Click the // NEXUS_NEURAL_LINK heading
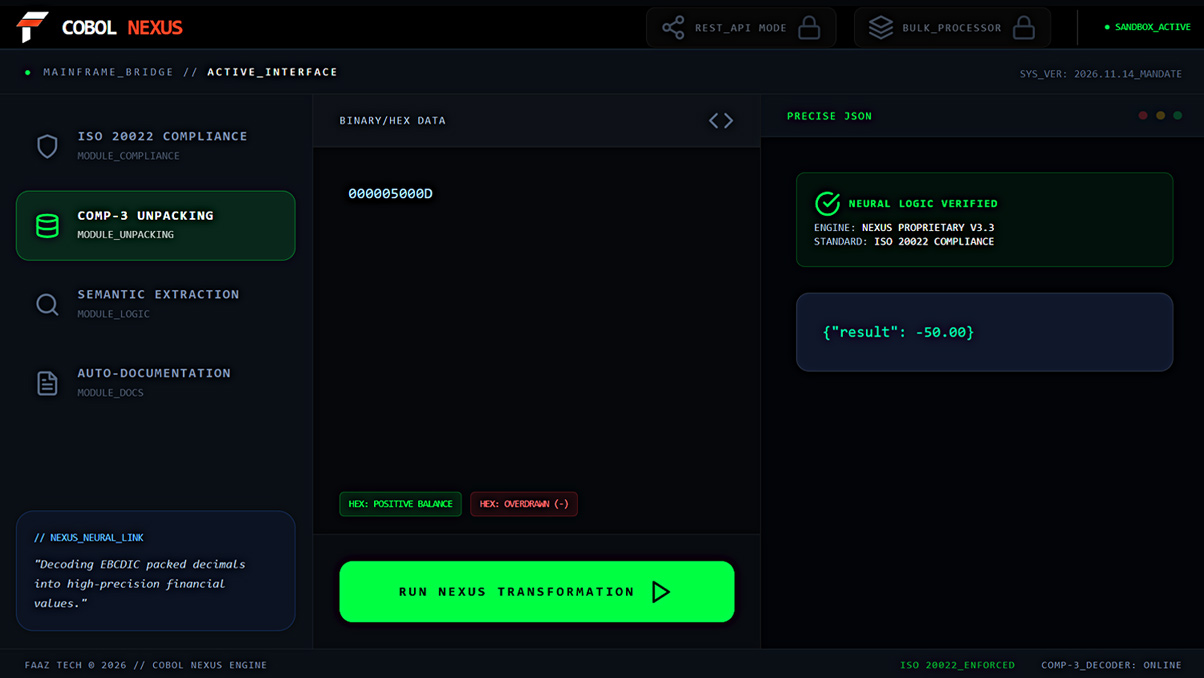The width and height of the screenshot is (1204, 678). pos(89,538)
